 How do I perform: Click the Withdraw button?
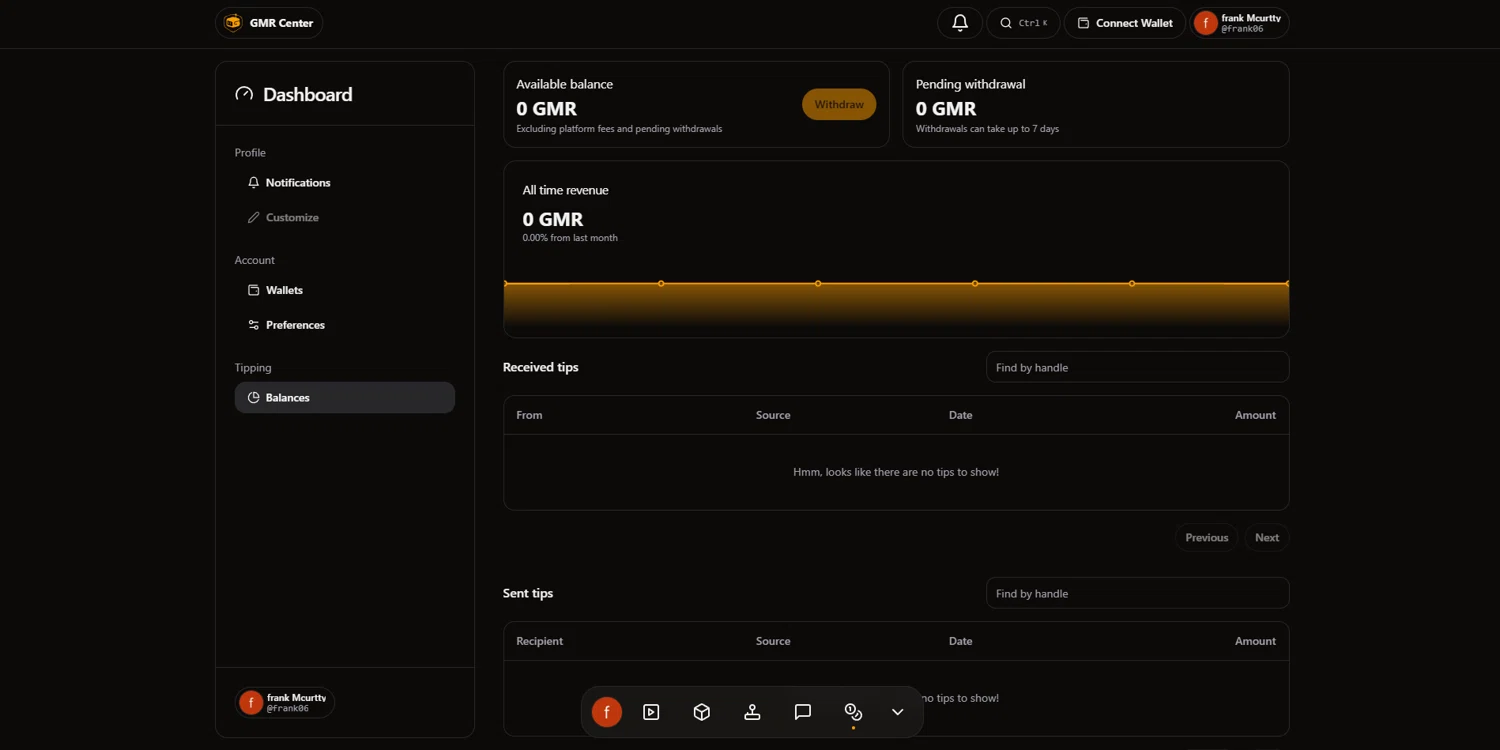[x=839, y=105]
